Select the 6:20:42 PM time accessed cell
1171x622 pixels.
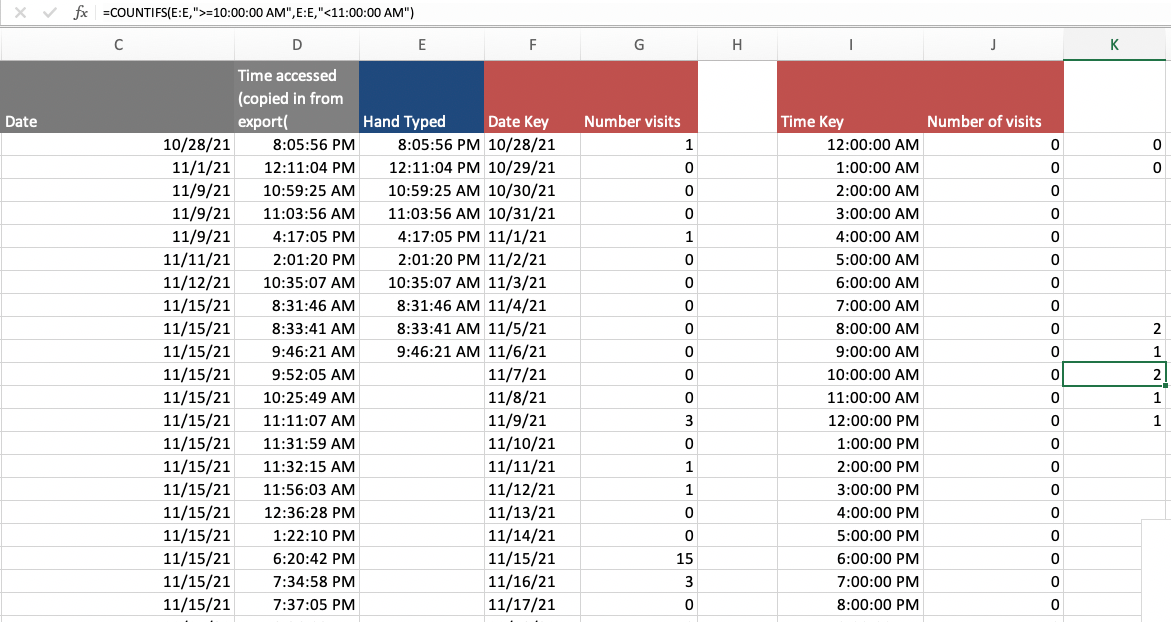[x=296, y=559]
